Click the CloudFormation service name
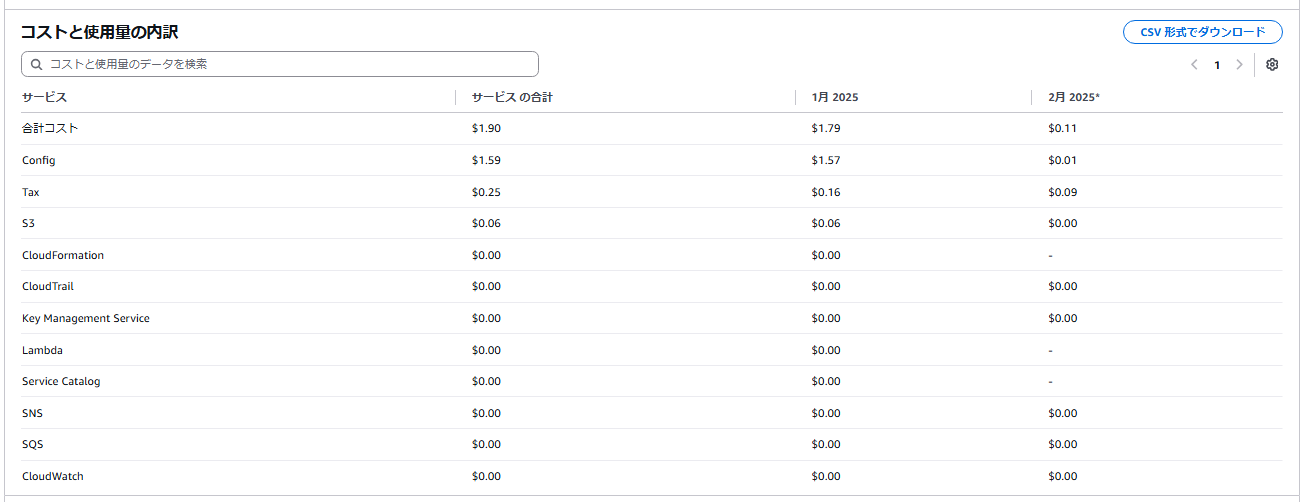 pyautogui.click(x=63, y=255)
